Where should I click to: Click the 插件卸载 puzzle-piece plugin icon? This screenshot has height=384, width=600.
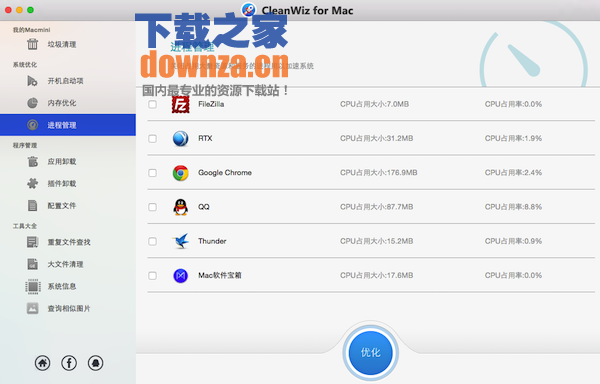pos(33,184)
